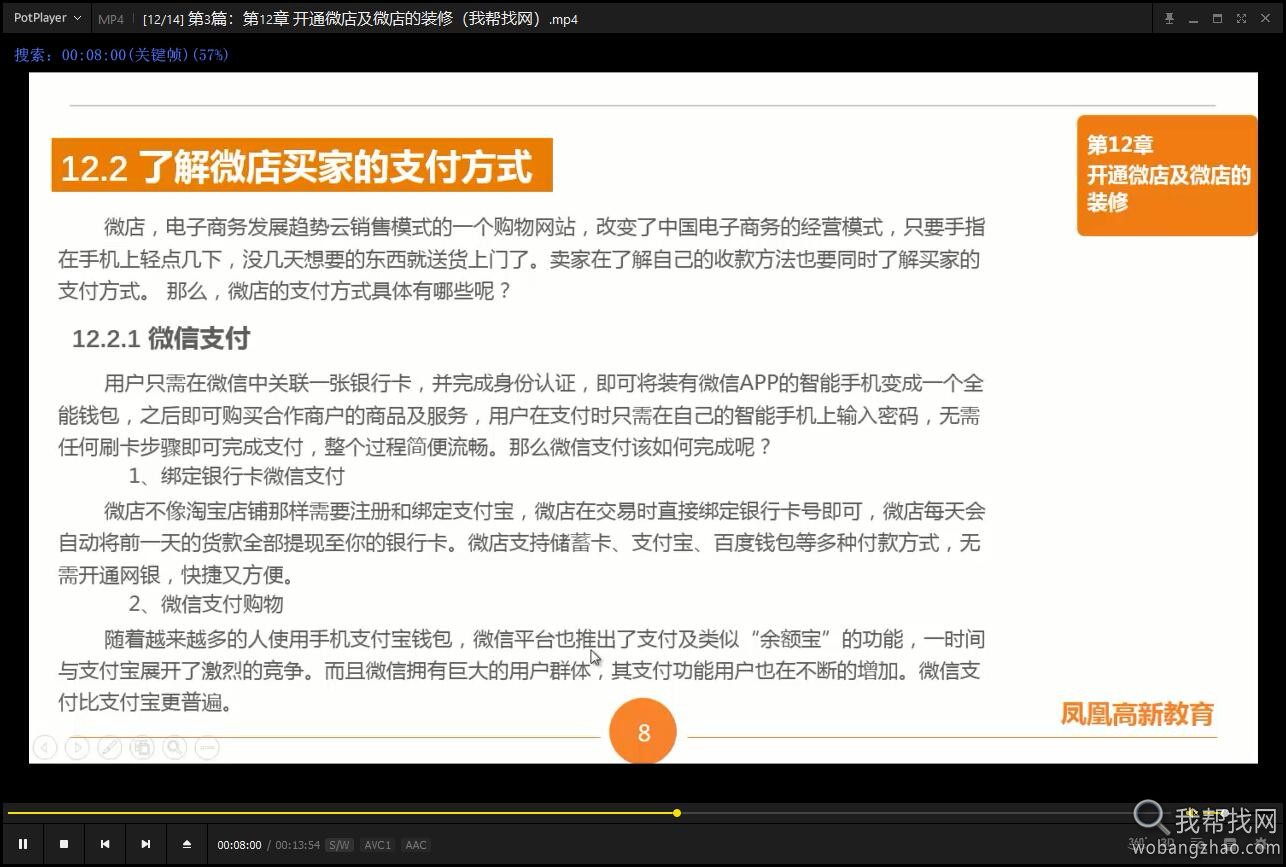Stop the video playback

pos(64,844)
